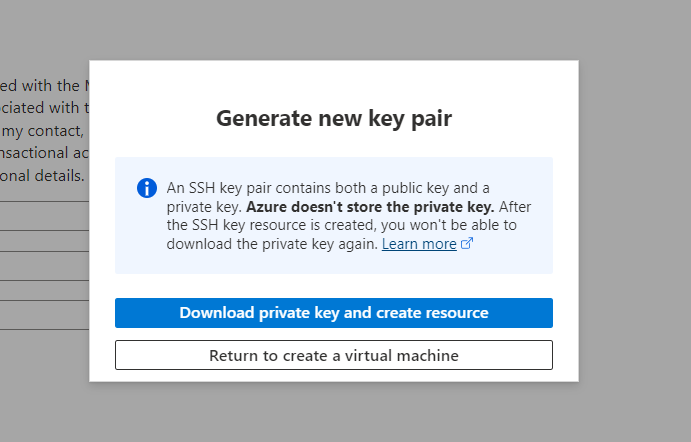Click the first background row under onal details

click(x=44, y=216)
